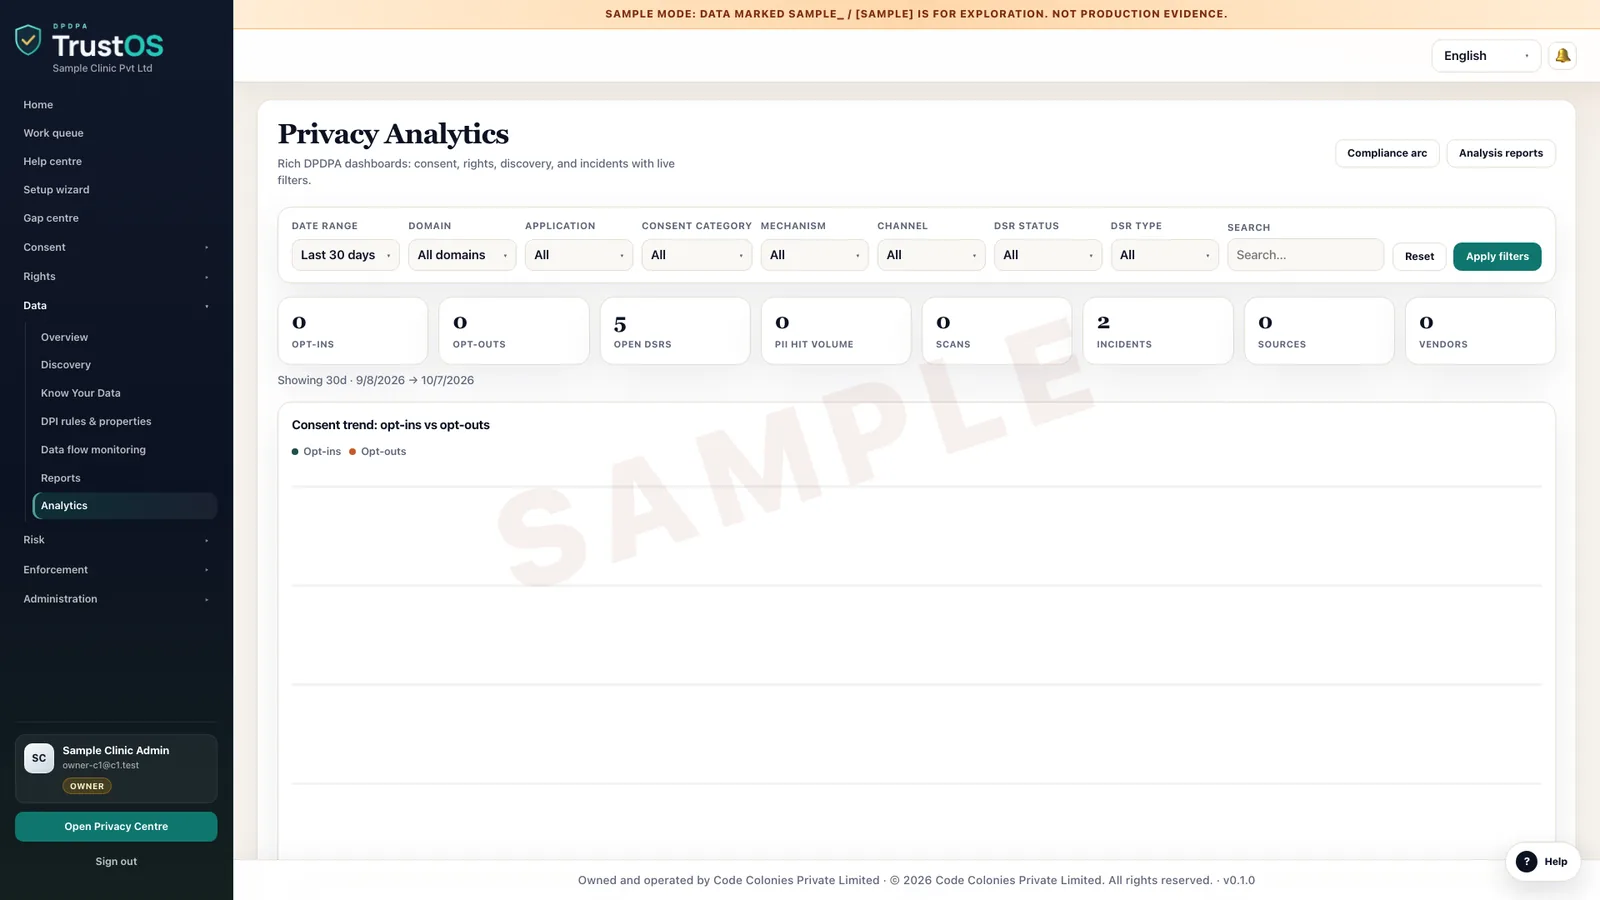1600x900 pixels.
Task: Select Analytics in the sidebar
Action: tap(125, 506)
